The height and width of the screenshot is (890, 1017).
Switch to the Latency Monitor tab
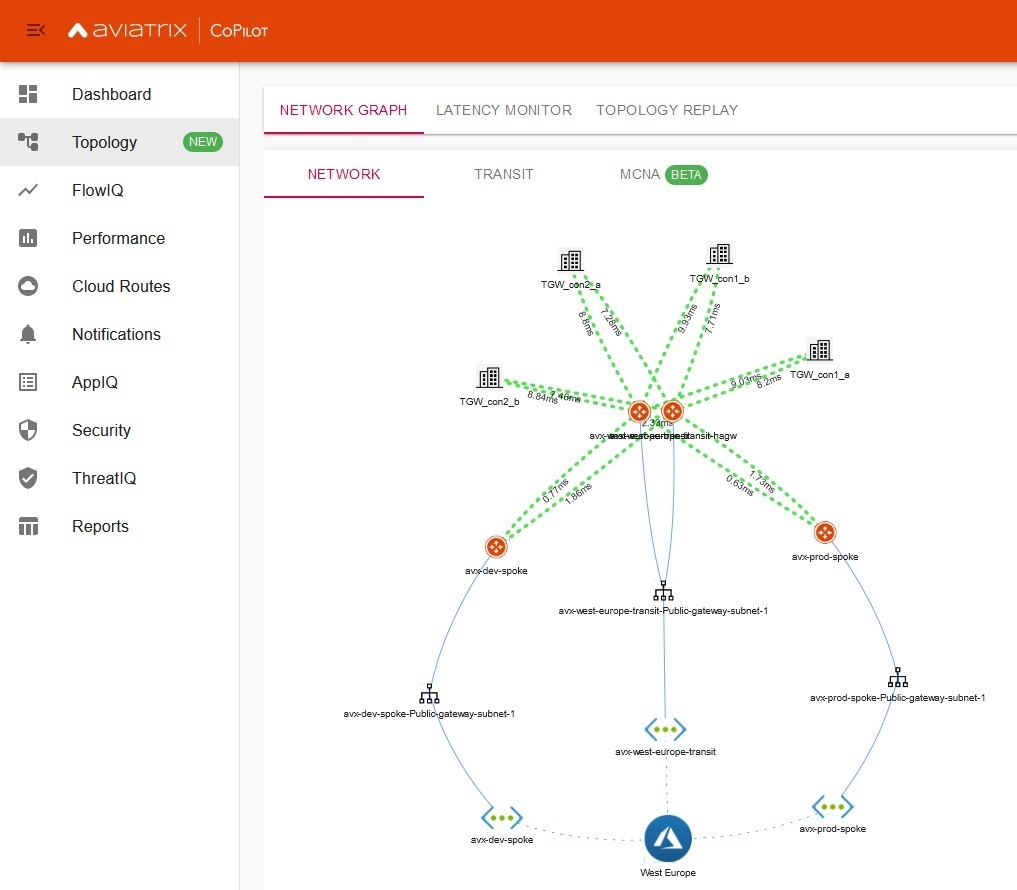(x=504, y=110)
